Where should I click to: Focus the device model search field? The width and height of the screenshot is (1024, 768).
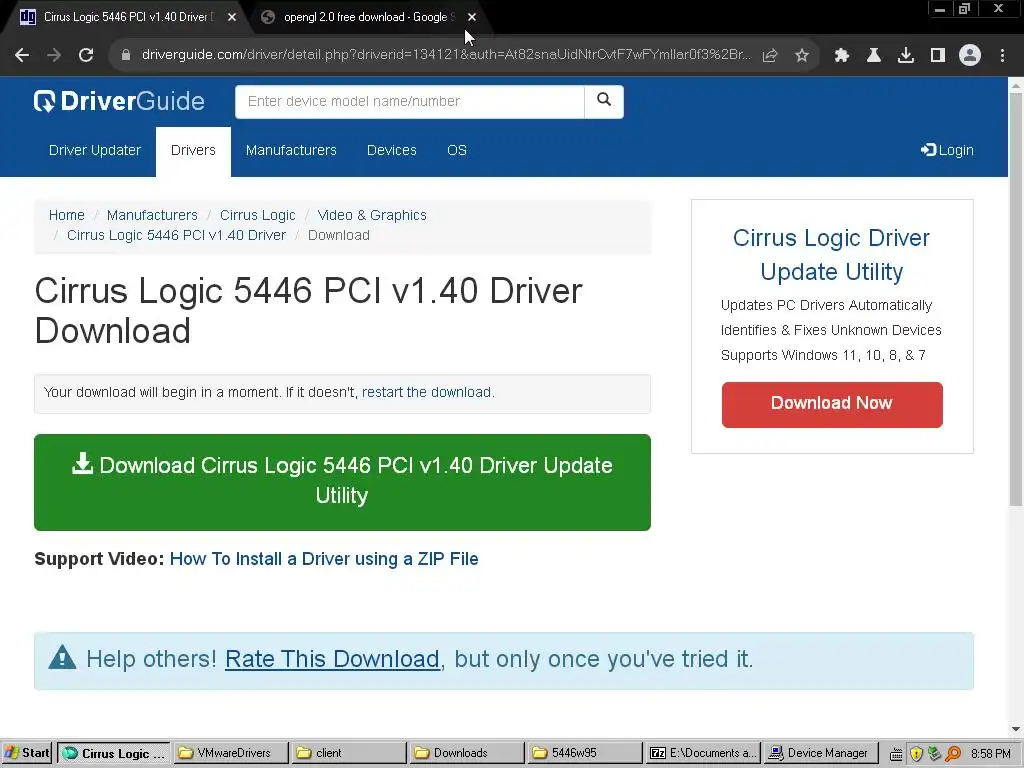coord(409,101)
